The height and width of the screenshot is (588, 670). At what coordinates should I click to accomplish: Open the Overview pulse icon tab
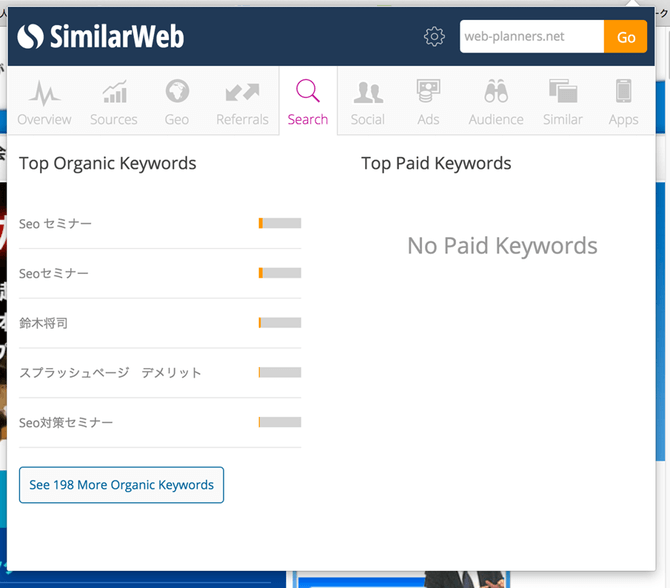pos(44,93)
